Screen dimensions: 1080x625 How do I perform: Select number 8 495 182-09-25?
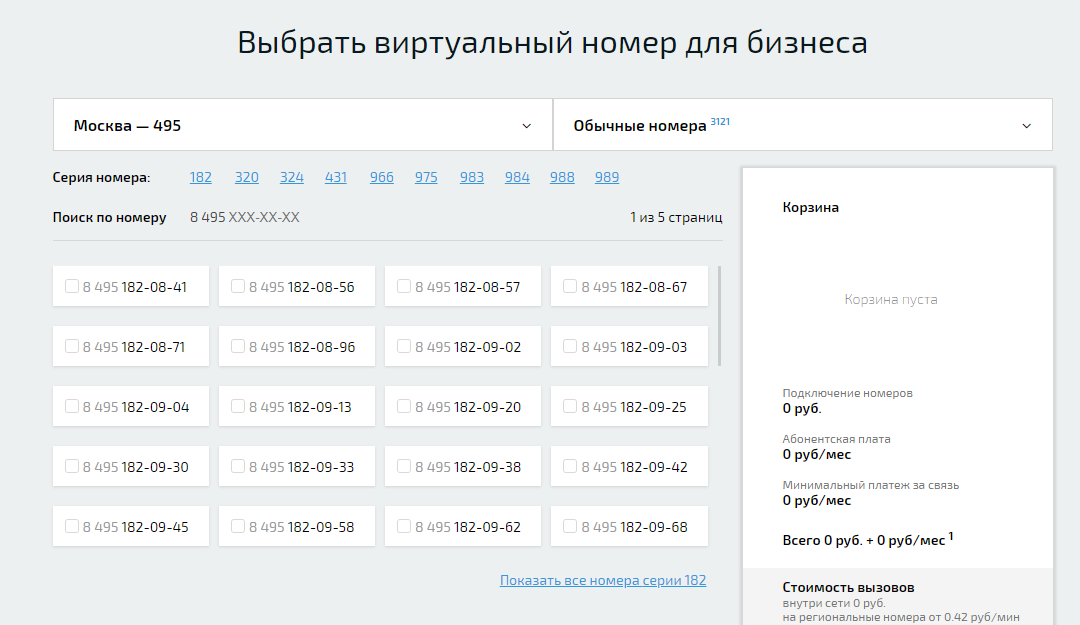pos(569,405)
